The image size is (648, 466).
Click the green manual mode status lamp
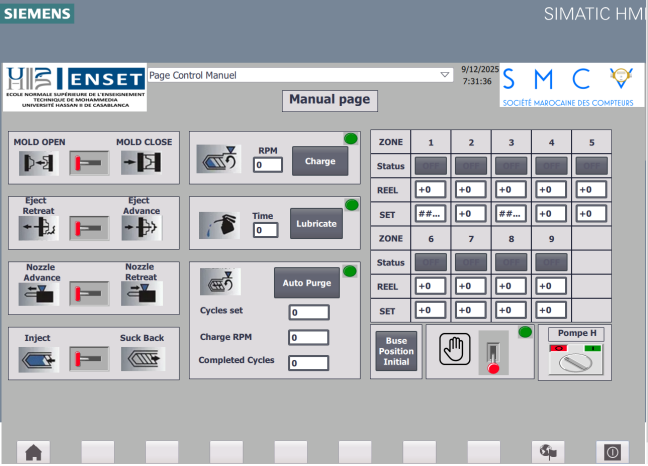point(525,332)
